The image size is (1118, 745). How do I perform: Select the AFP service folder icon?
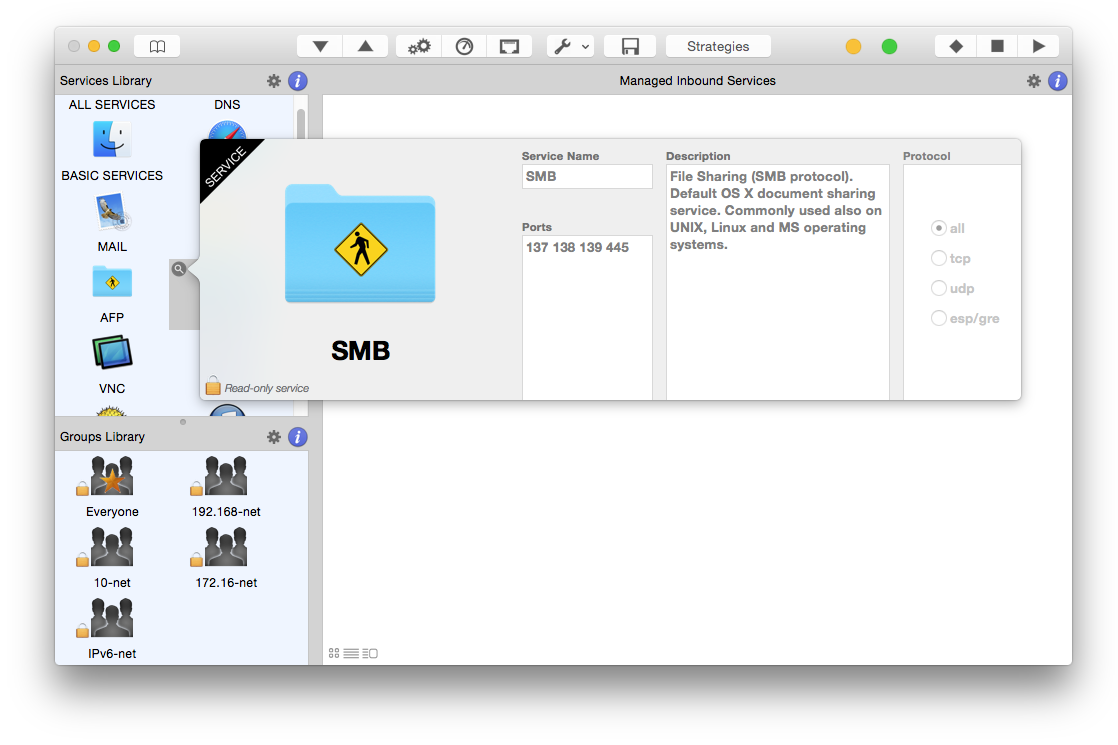[x=112, y=282]
